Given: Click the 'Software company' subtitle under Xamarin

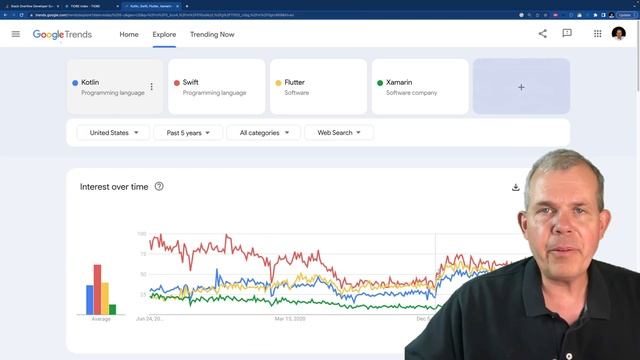Looking at the screenshot, I should [x=411, y=93].
